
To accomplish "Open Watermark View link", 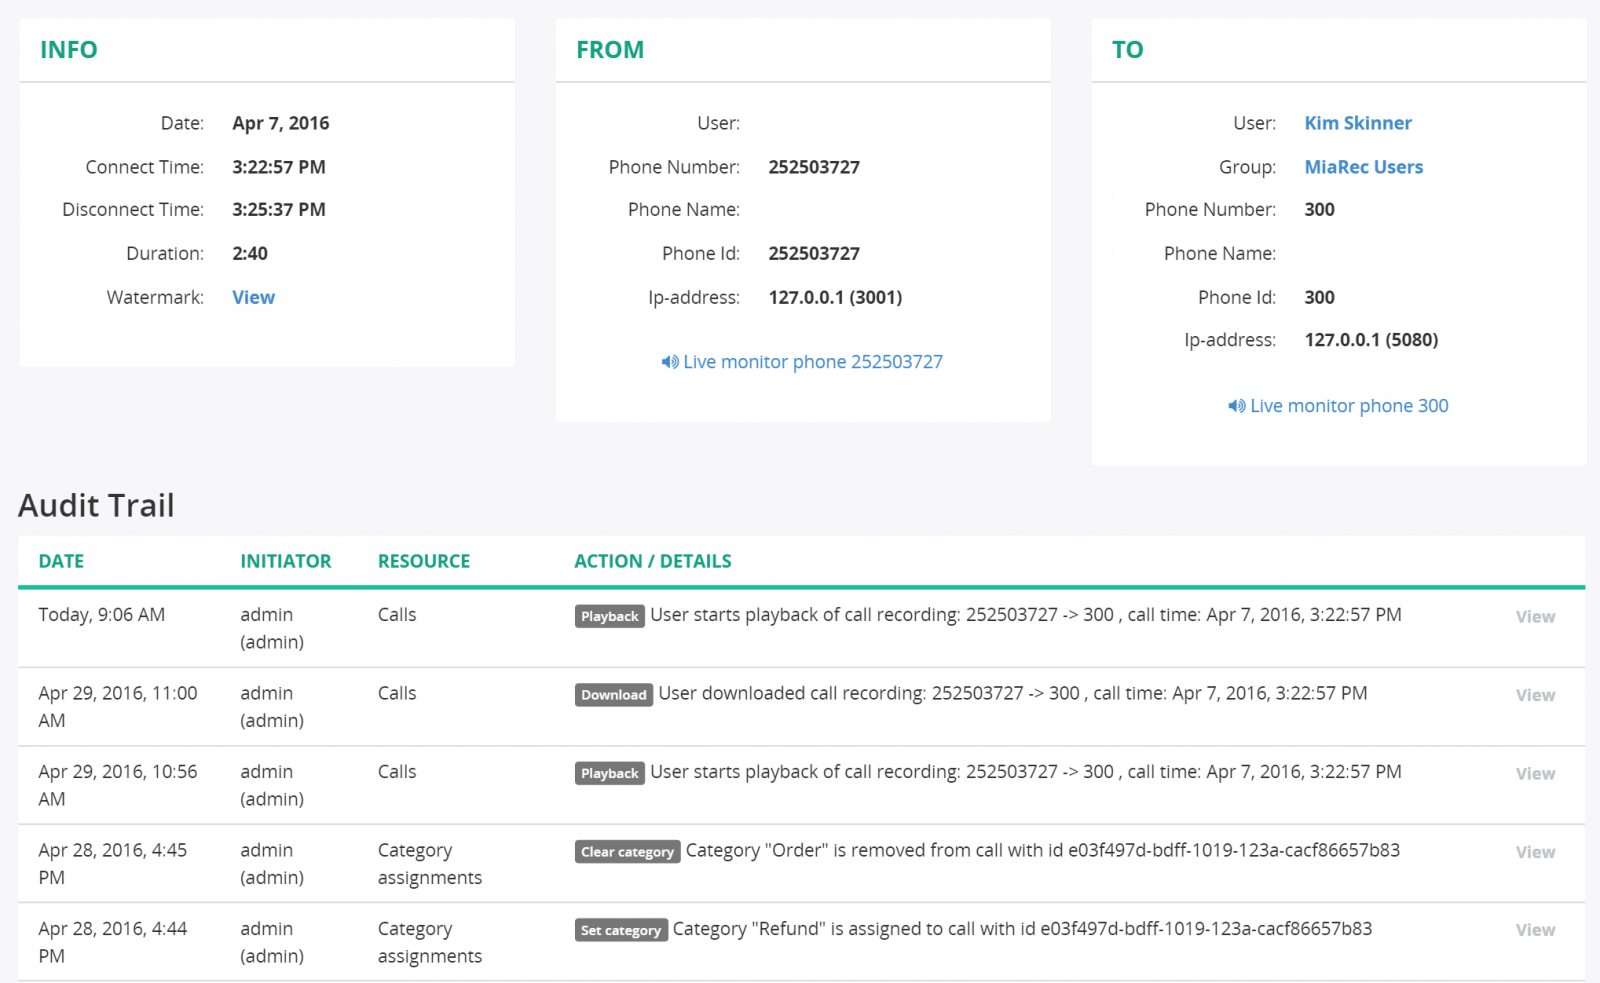I will pyautogui.click(x=253, y=297).
